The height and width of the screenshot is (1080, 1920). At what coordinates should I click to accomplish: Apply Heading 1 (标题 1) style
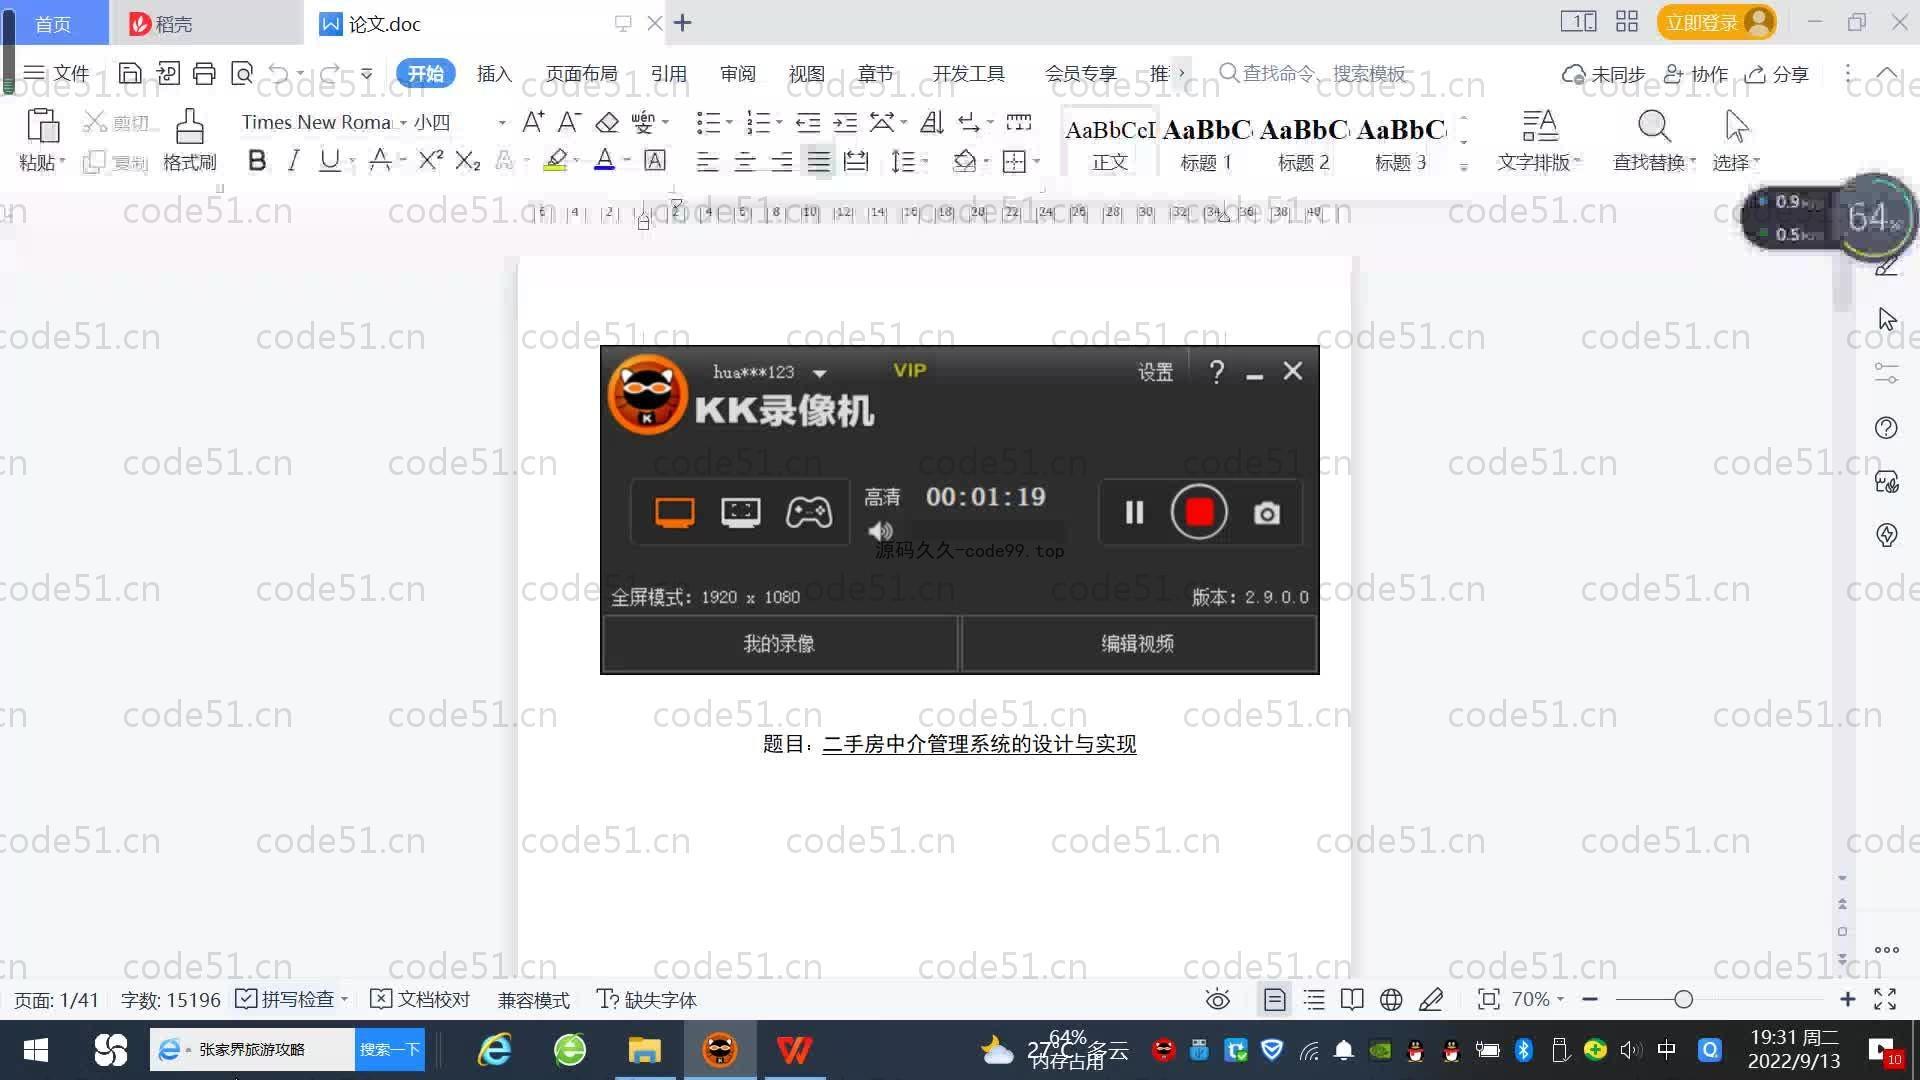[1206, 144]
